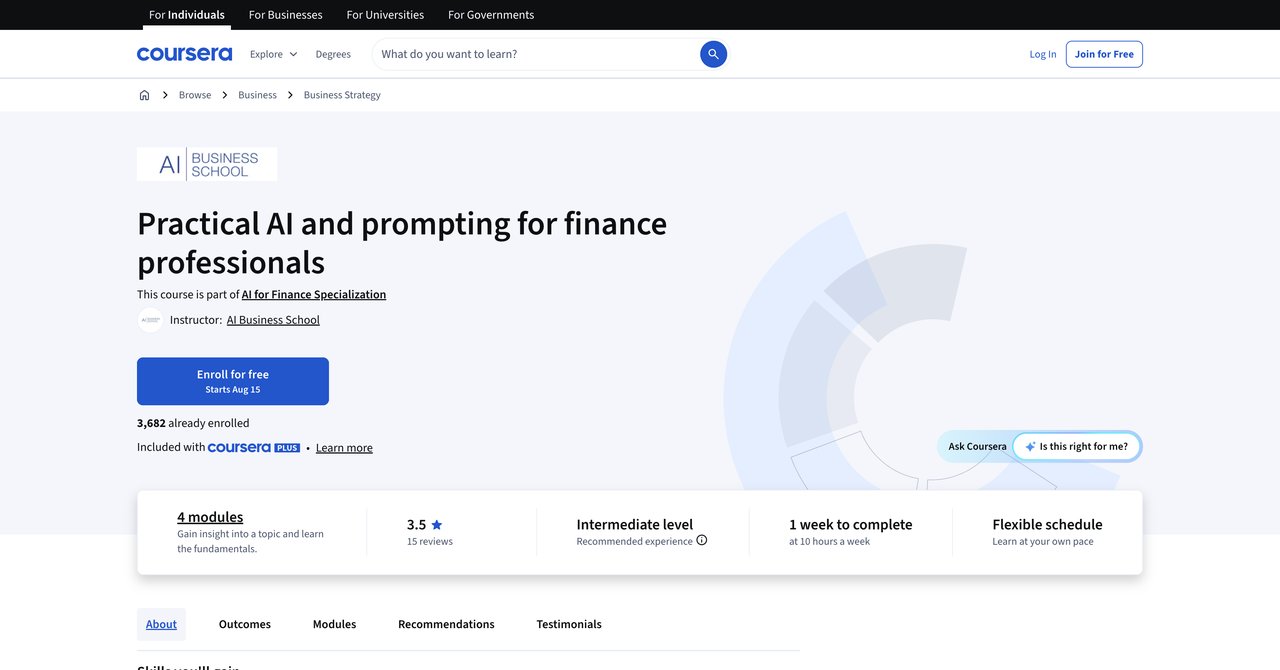Switch to the Outcomes tab
Viewport: 1280px width, 670px height.
coord(245,624)
